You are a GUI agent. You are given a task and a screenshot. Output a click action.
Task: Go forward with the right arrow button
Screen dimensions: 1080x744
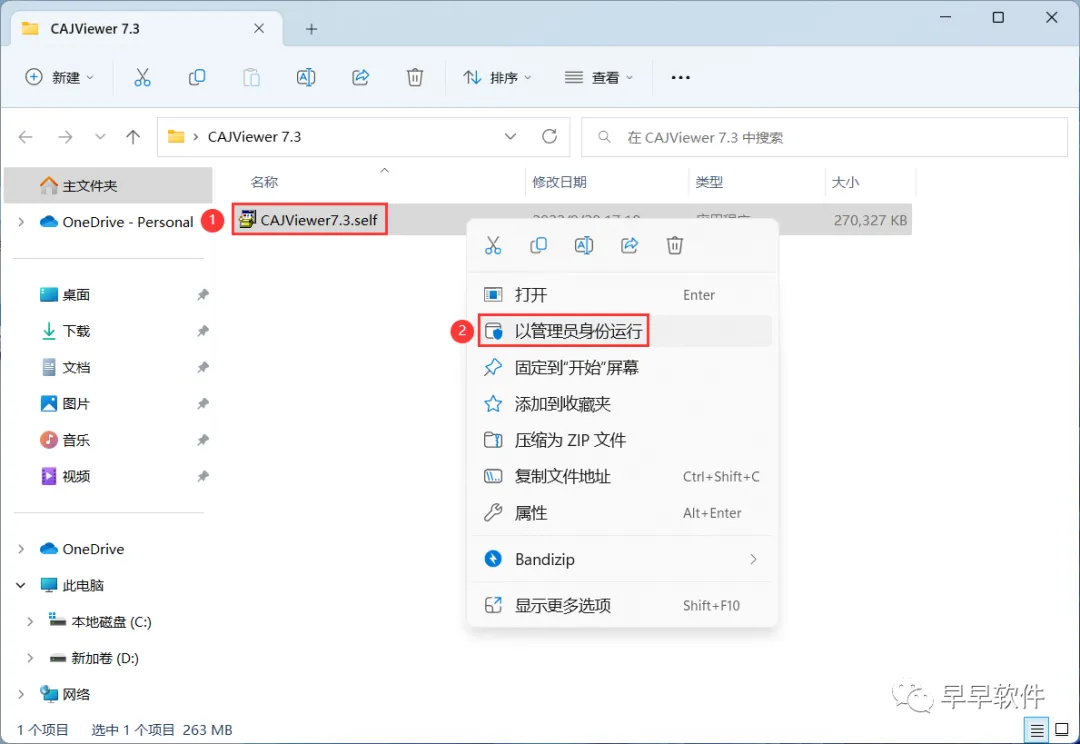[x=65, y=137]
